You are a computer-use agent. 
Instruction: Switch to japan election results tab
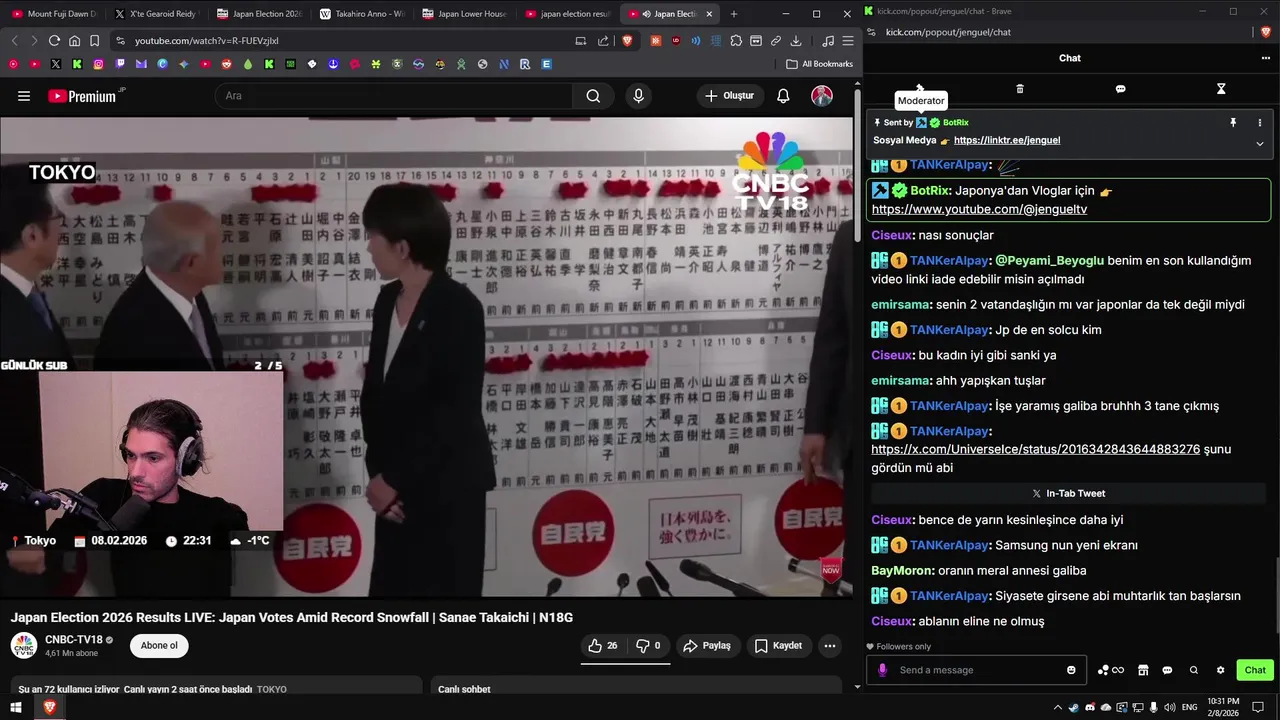click(566, 14)
